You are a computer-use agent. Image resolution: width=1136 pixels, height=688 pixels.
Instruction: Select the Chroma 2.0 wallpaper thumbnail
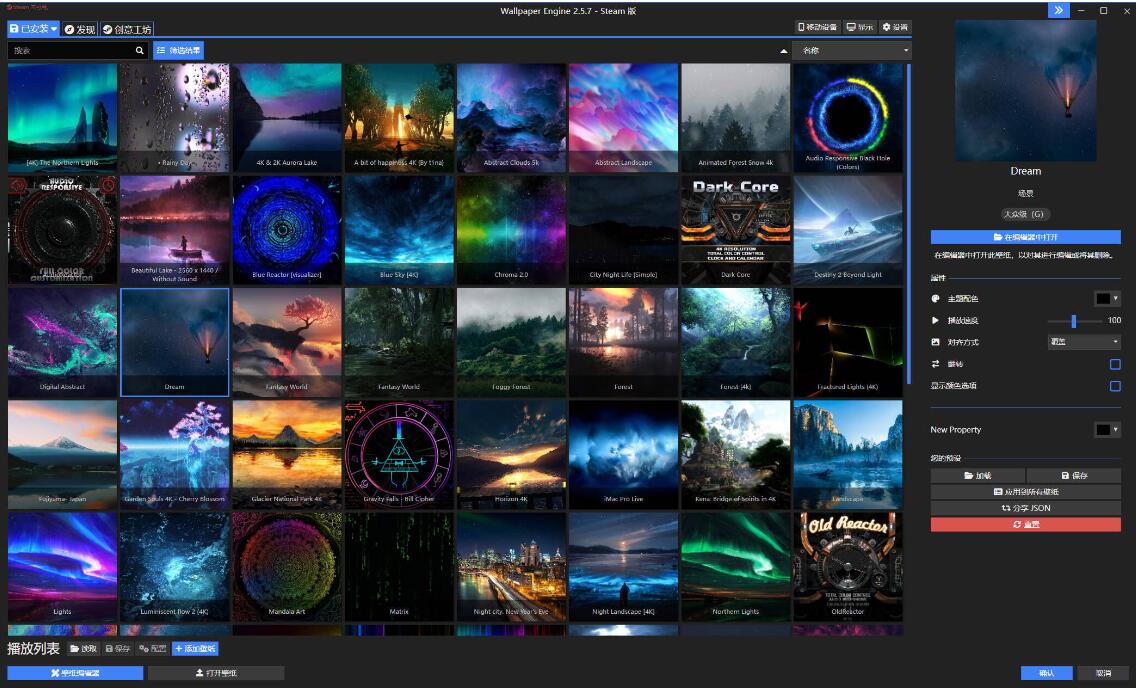point(511,230)
